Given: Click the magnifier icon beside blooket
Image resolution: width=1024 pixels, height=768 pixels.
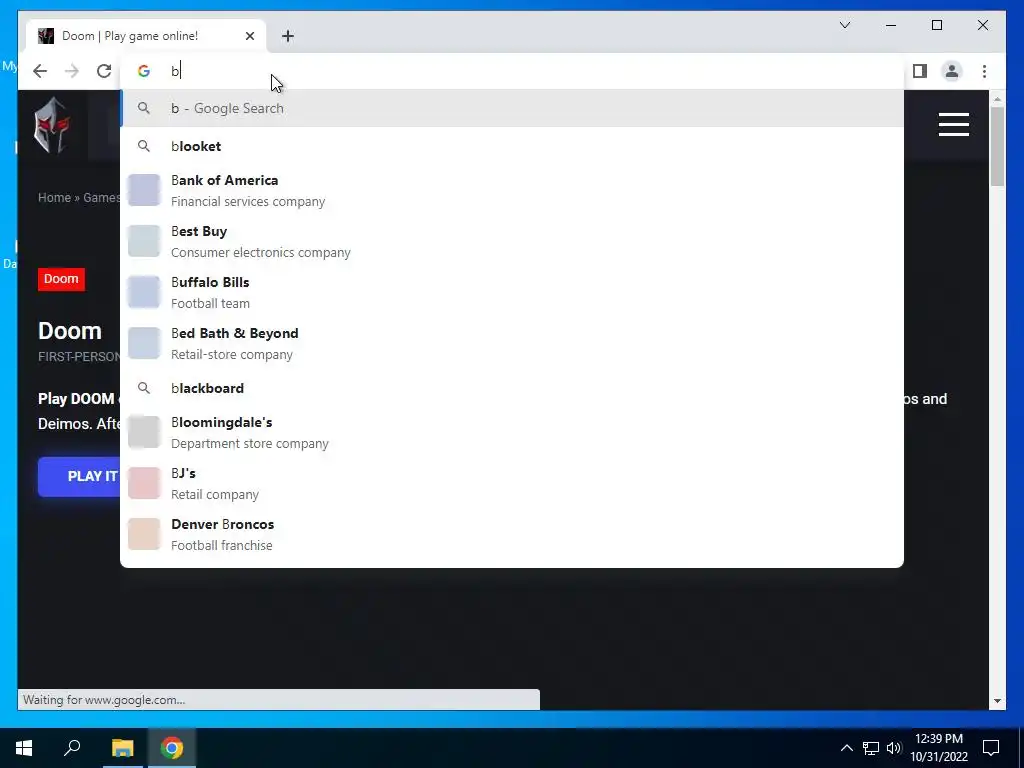Looking at the screenshot, I should tap(144, 146).
